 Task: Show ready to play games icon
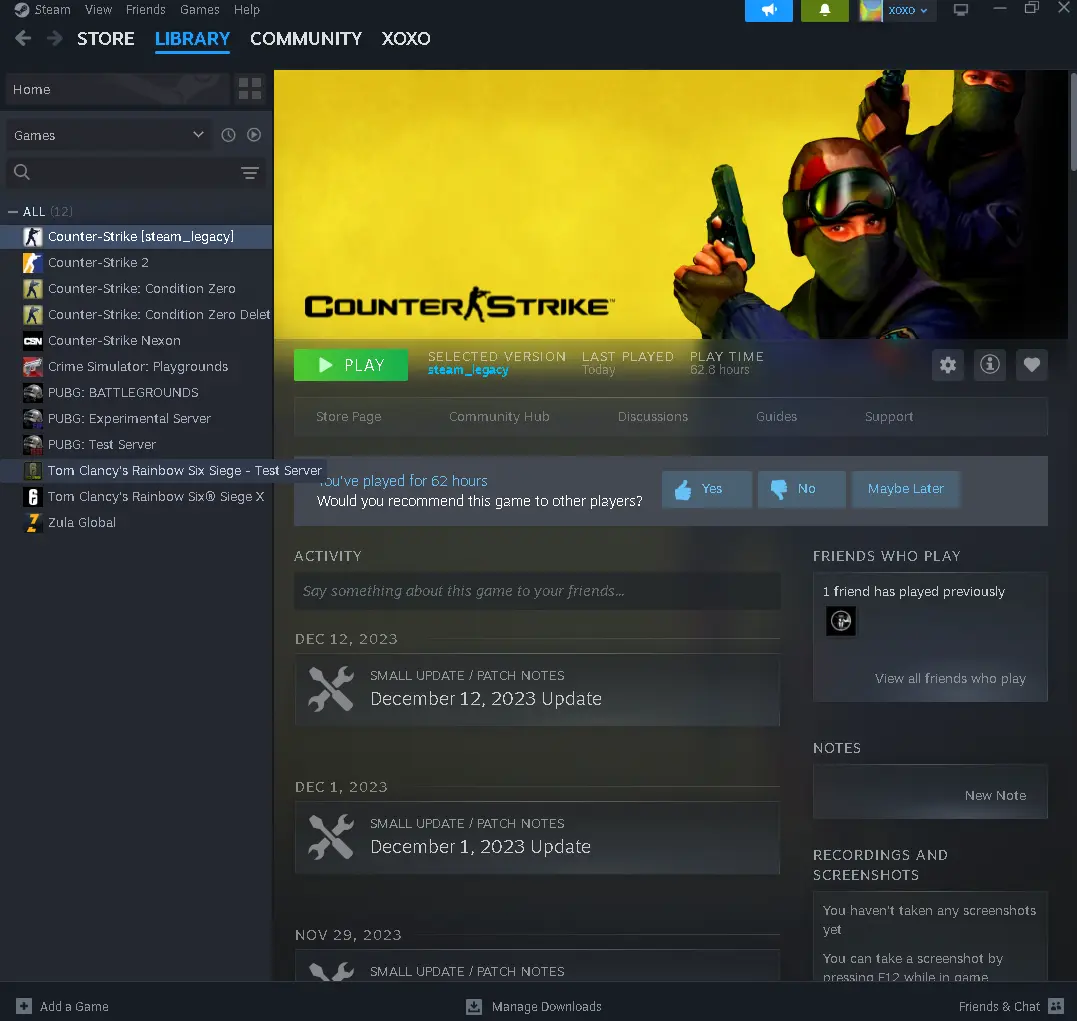254,135
